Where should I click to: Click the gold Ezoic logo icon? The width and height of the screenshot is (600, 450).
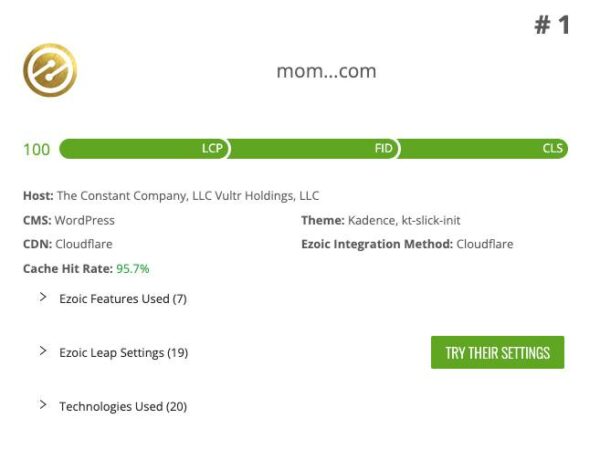pos(49,70)
